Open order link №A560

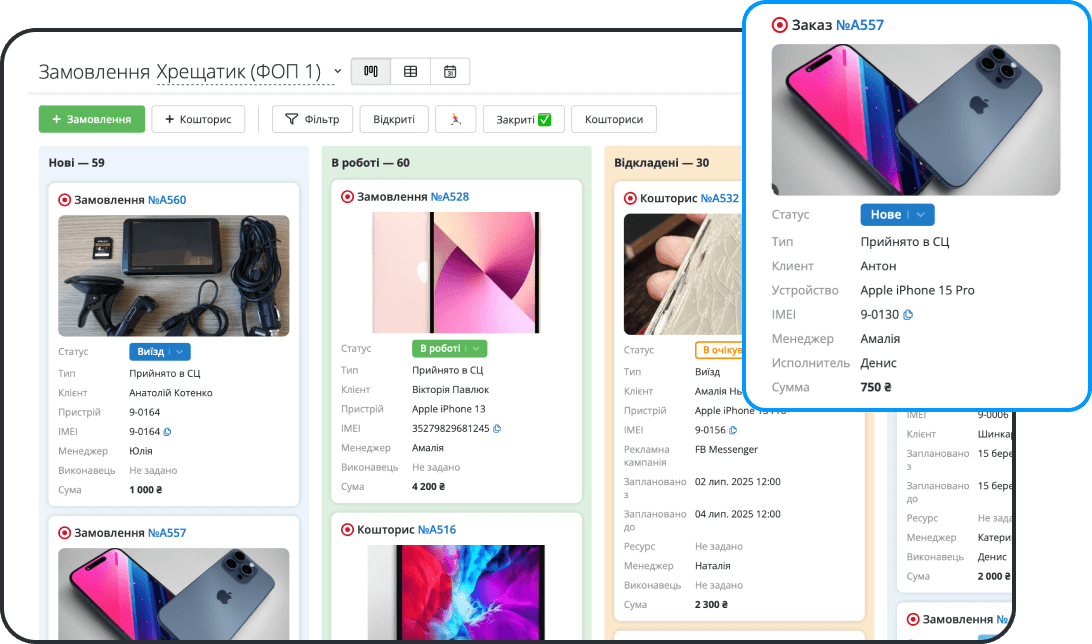tap(167, 200)
